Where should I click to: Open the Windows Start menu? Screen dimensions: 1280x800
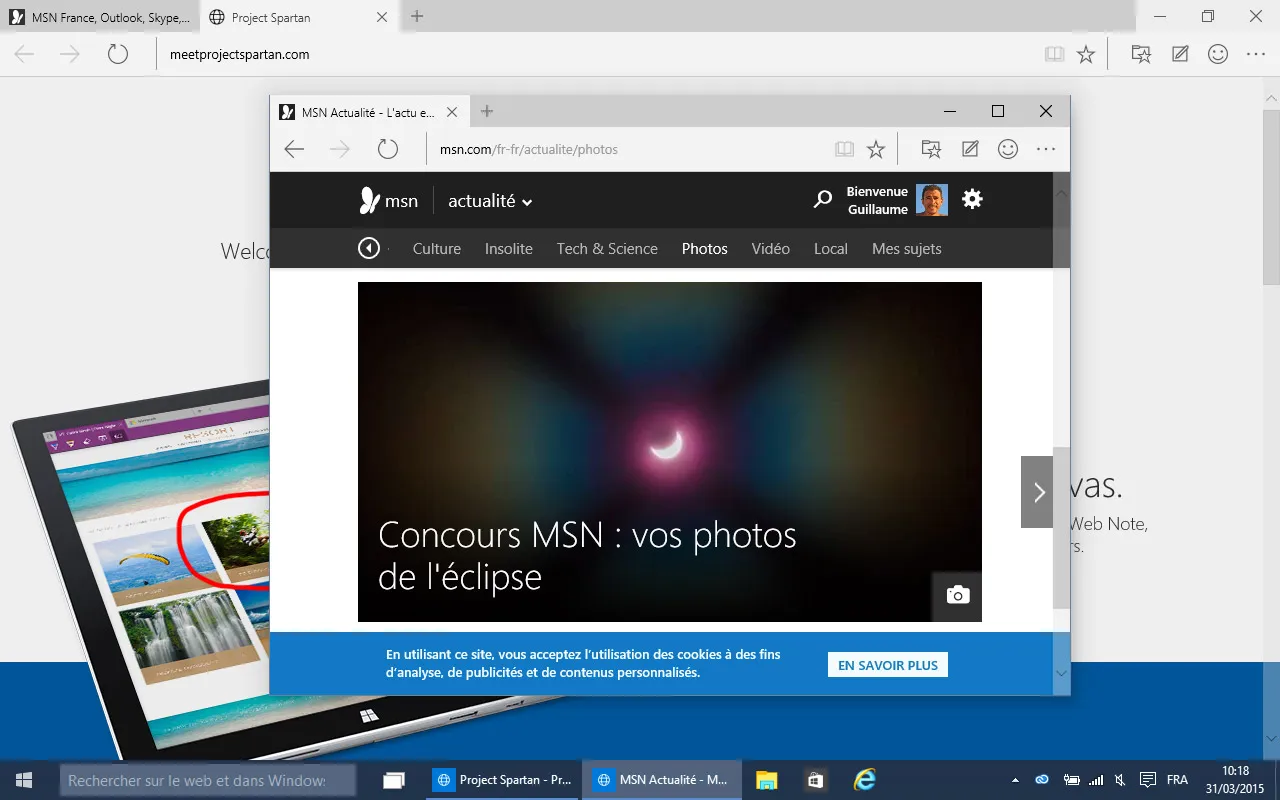[x=24, y=780]
